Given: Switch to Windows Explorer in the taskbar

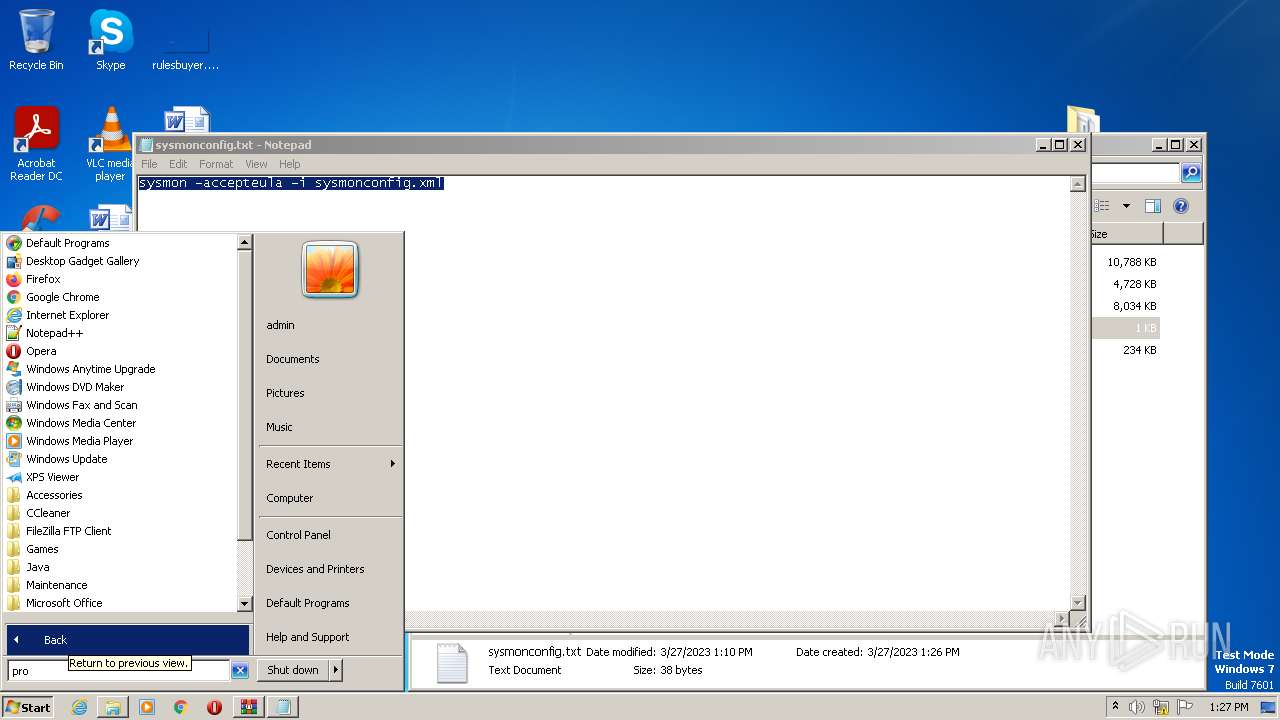Looking at the screenshot, I should 113,707.
